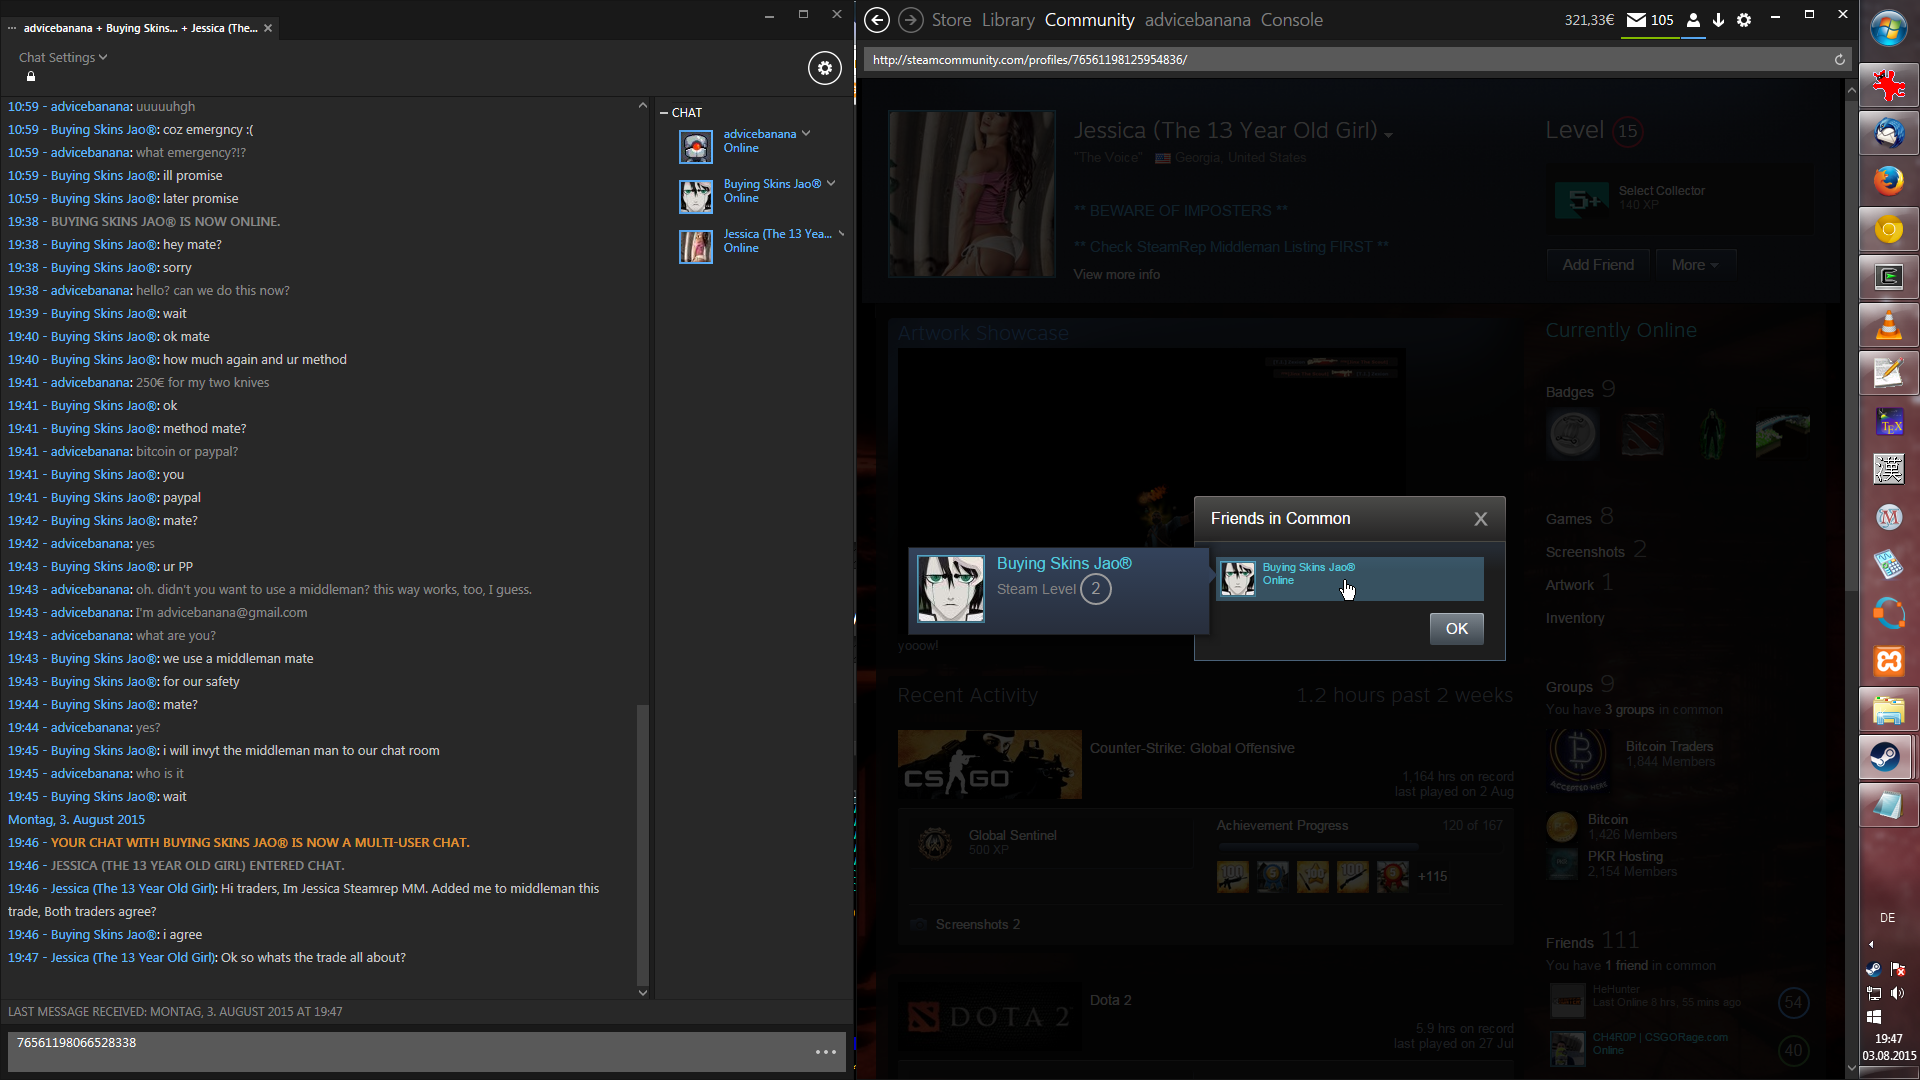Open the friends list person icon
Viewport: 1920px width, 1080px height.
tap(1693, 20)
